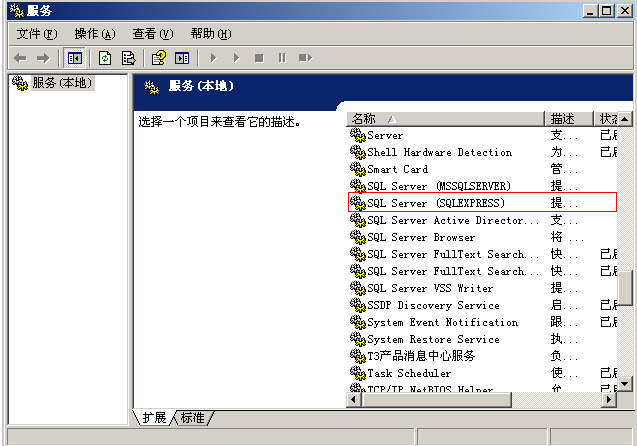
Task: Click the Start Service play button
Action: point(213,58)
